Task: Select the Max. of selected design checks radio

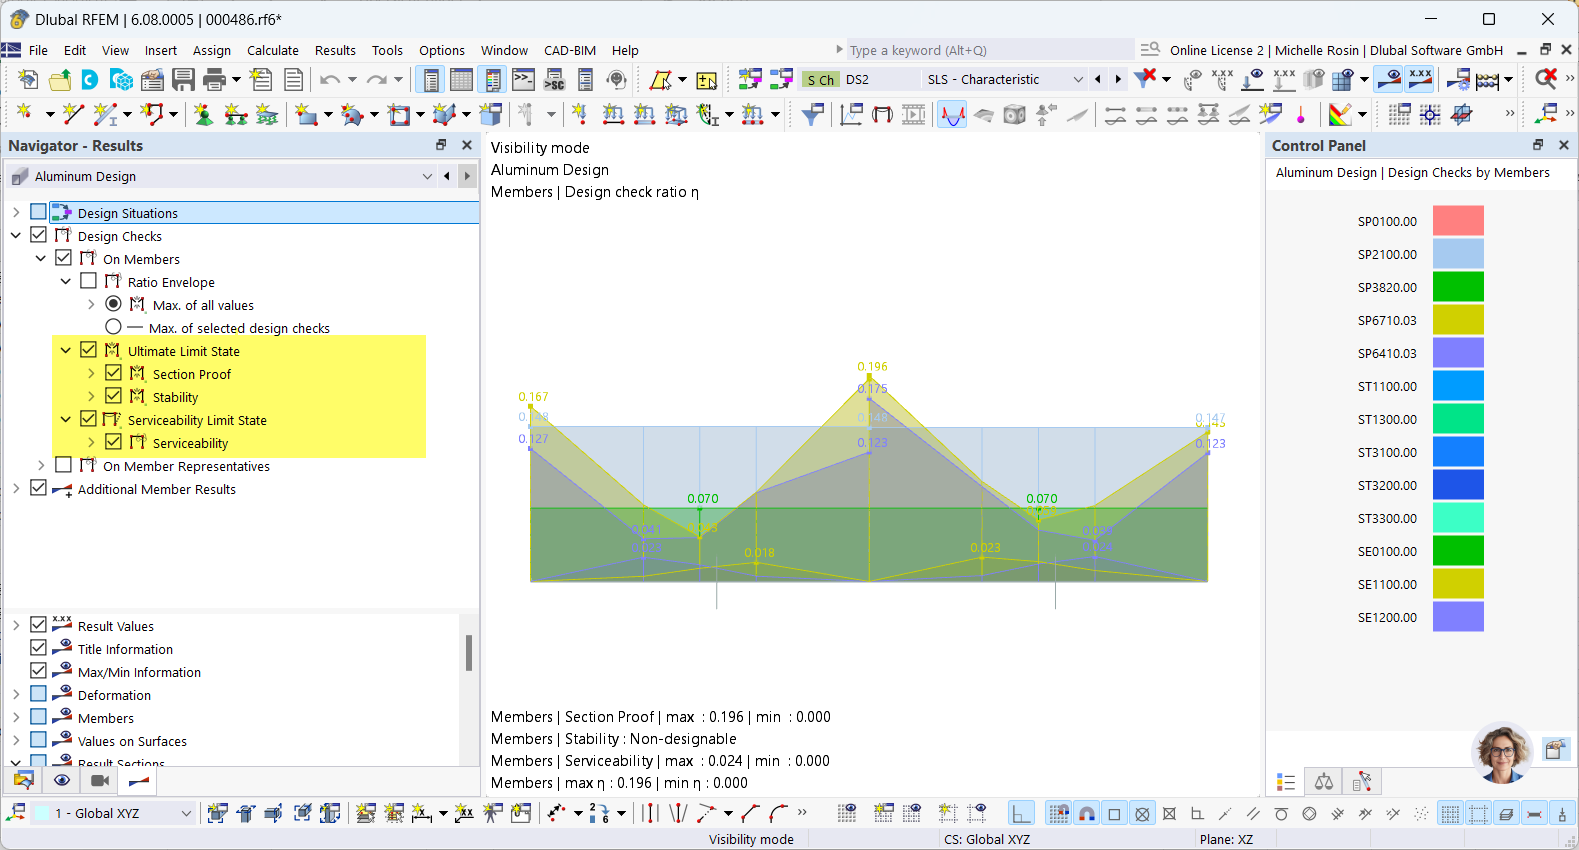Action: pyautogui.click(x=113, y=327)
